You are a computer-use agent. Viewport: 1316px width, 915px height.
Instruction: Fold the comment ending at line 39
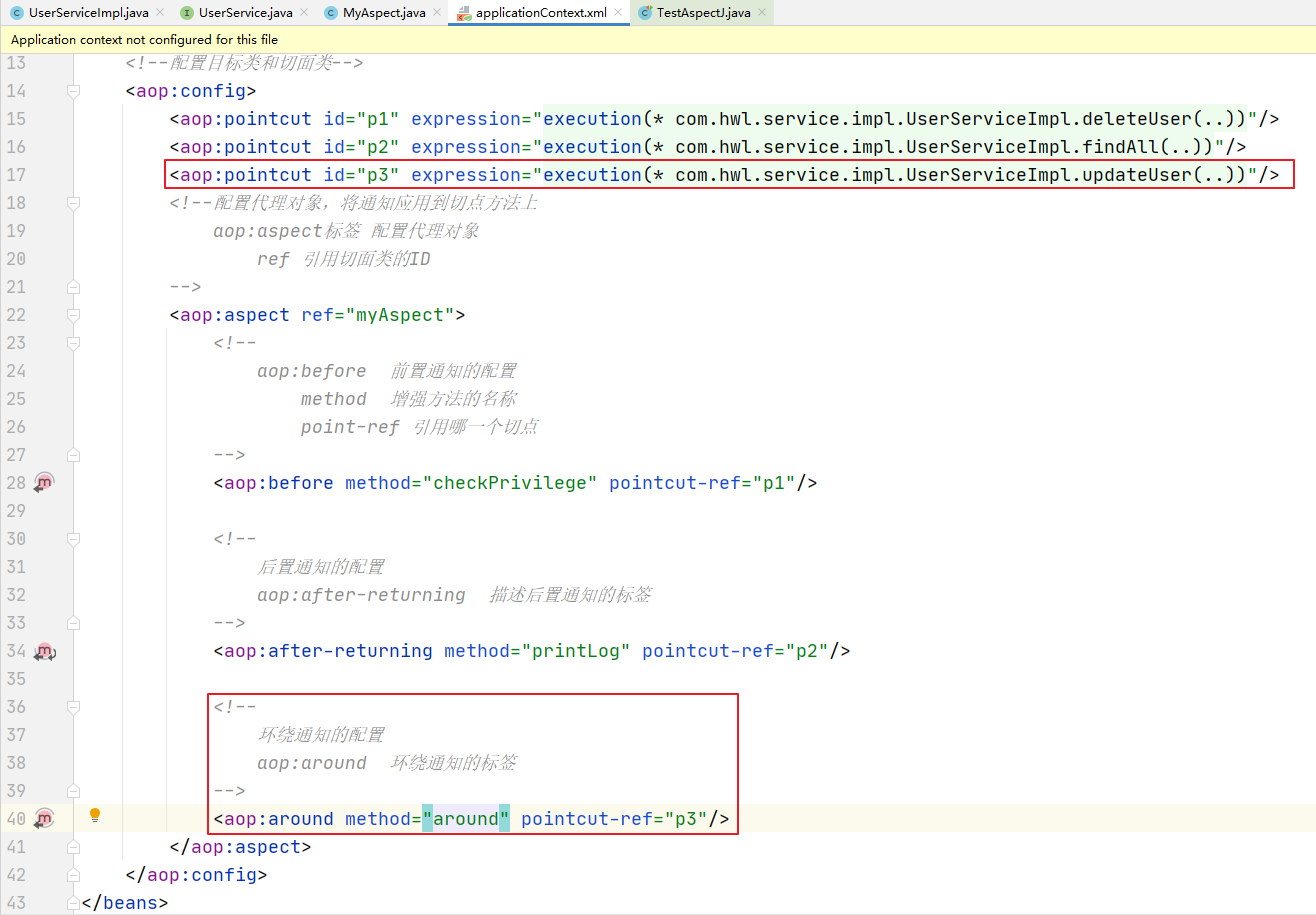coord(73,791)
